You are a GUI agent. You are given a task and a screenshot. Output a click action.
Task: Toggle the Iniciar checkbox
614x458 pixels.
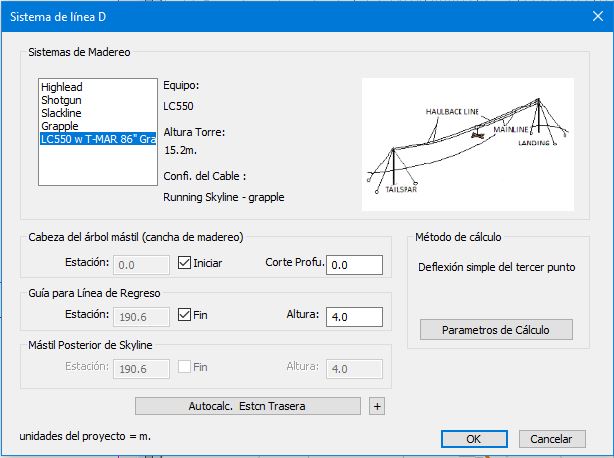[184, 264]
